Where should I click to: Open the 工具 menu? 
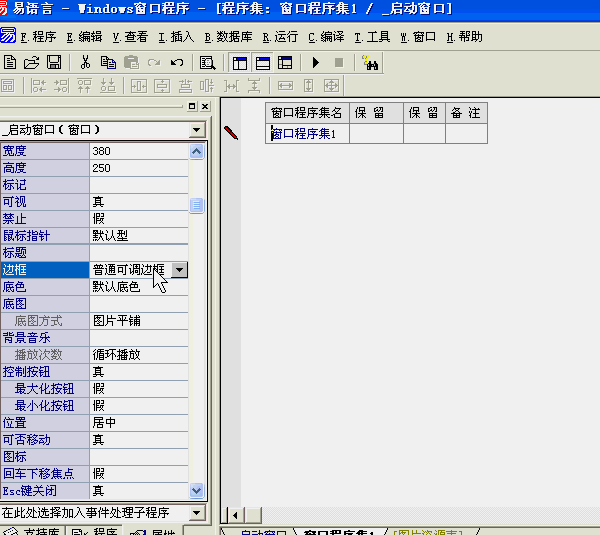(x=372, y=37)
